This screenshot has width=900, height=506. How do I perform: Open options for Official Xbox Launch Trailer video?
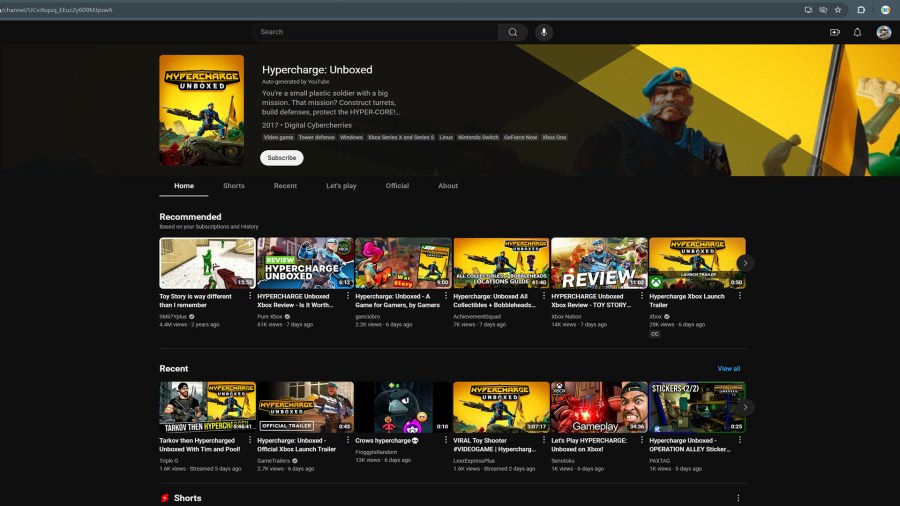pyautogui.click(x=348, y=440)
